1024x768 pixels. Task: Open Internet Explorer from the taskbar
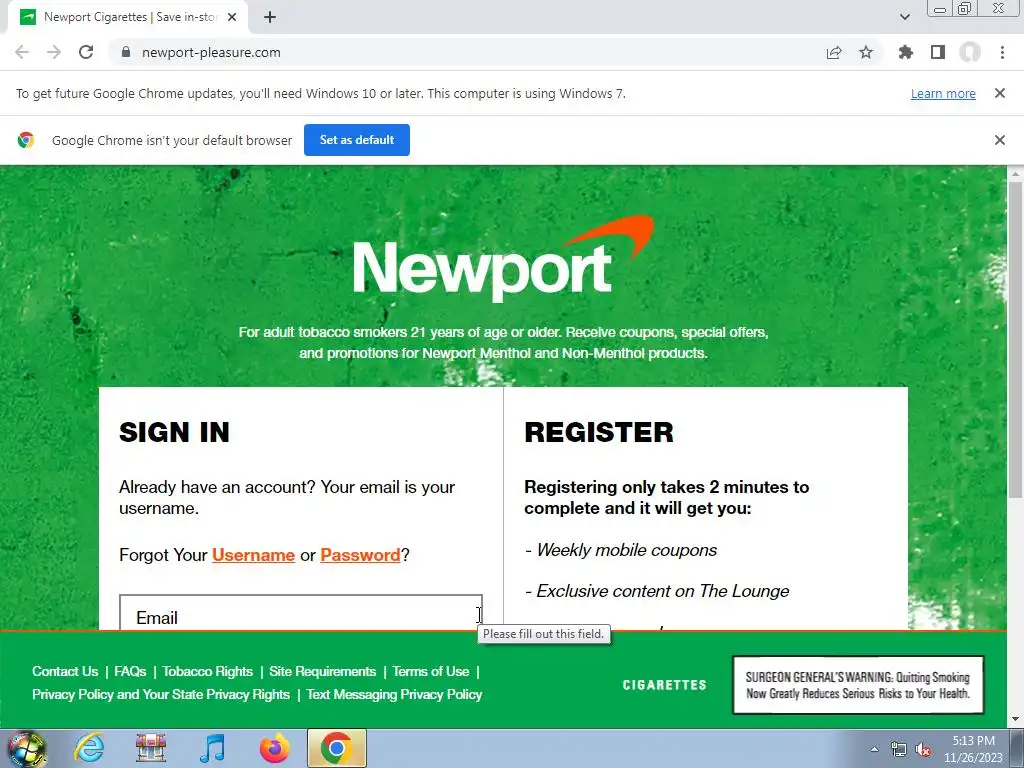89,748
